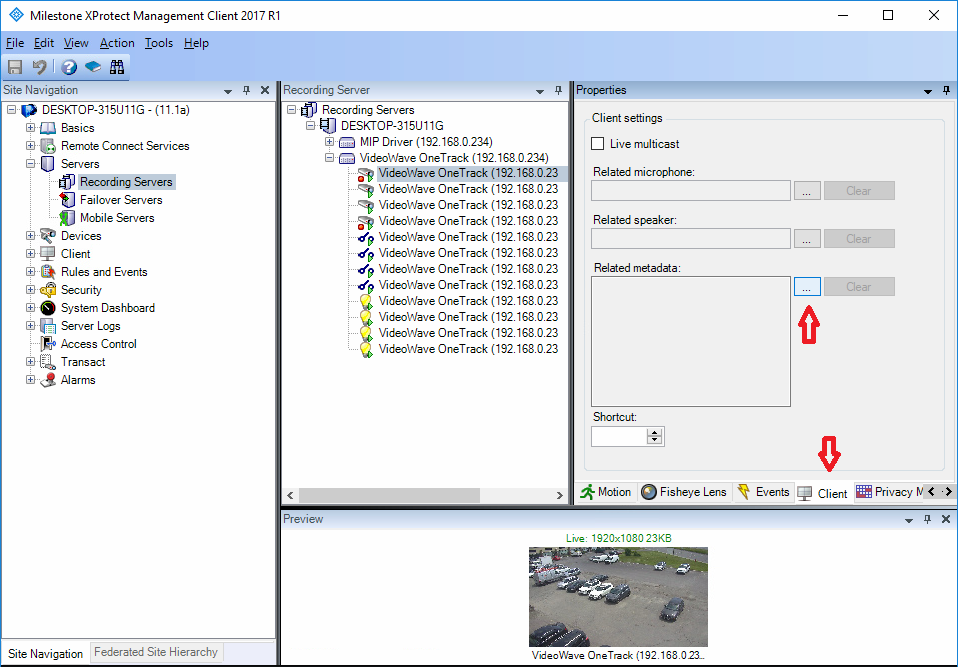
Task: Expand the Rules and Events node
Action: coord(30,272)
